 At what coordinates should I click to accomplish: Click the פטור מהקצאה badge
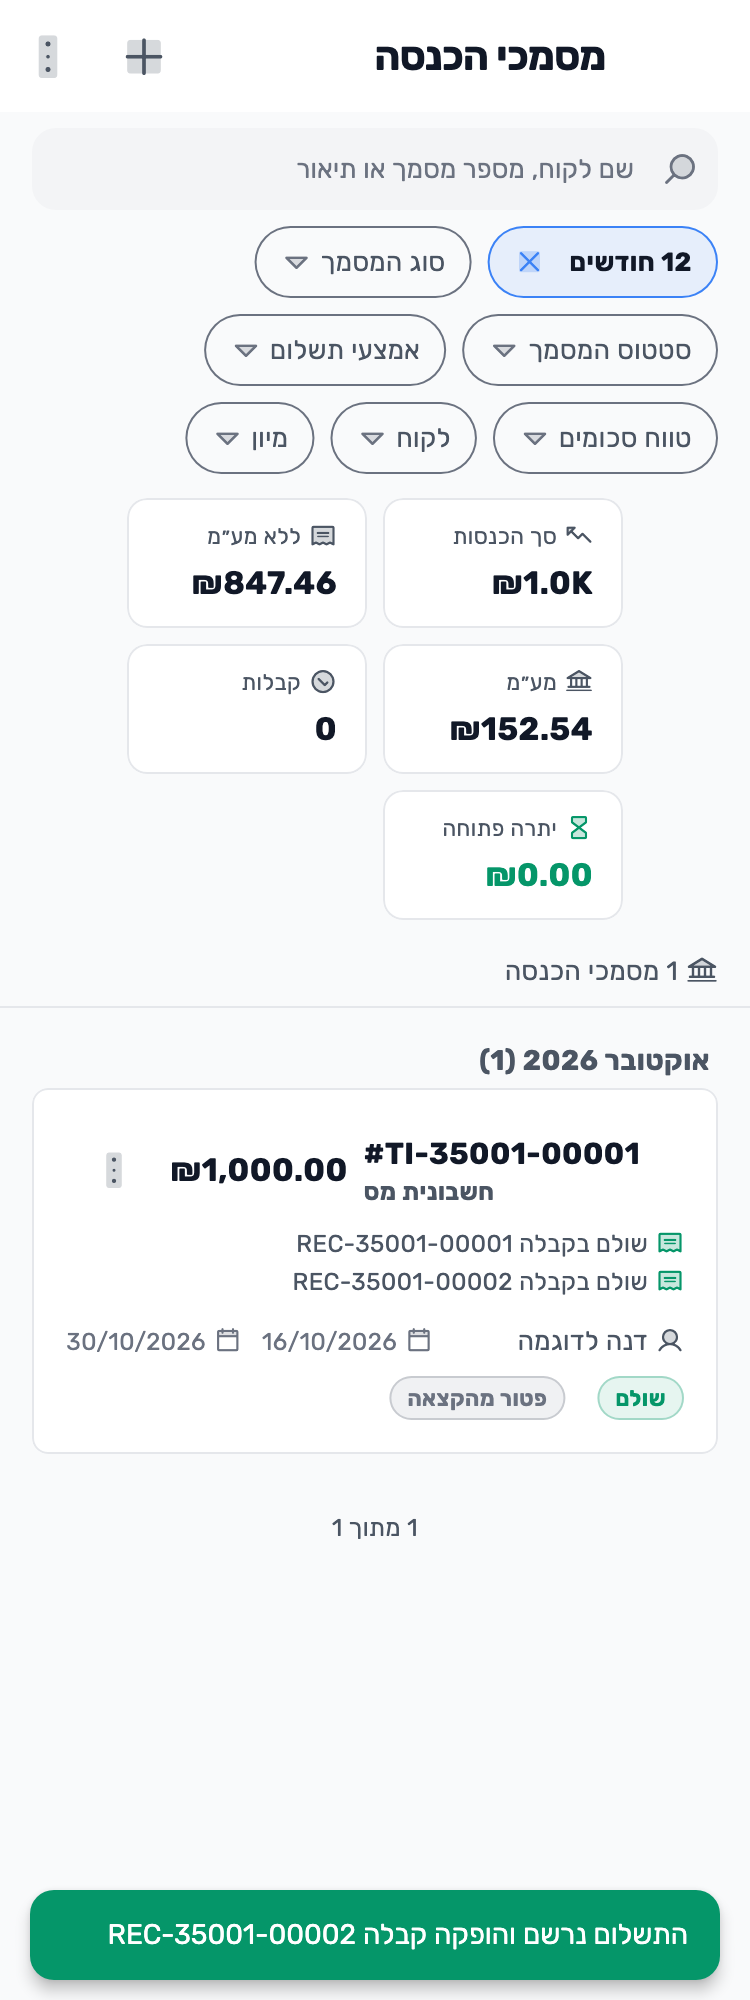(x=477, y=1398)
